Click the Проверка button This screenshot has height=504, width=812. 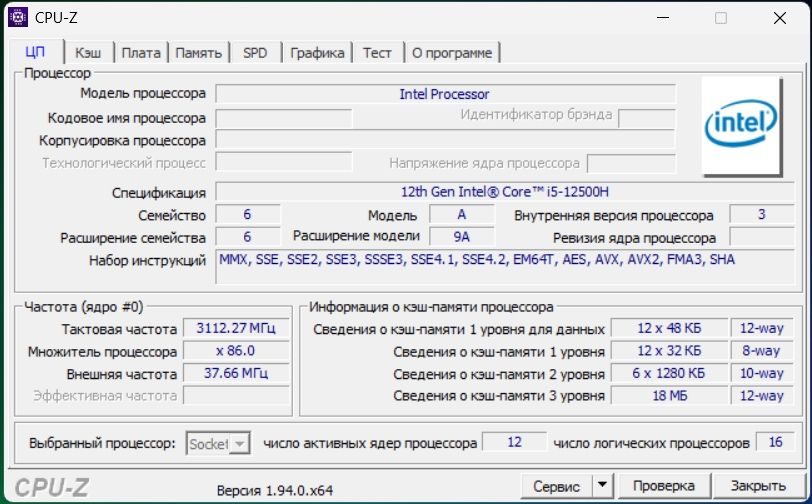point(664,486)
